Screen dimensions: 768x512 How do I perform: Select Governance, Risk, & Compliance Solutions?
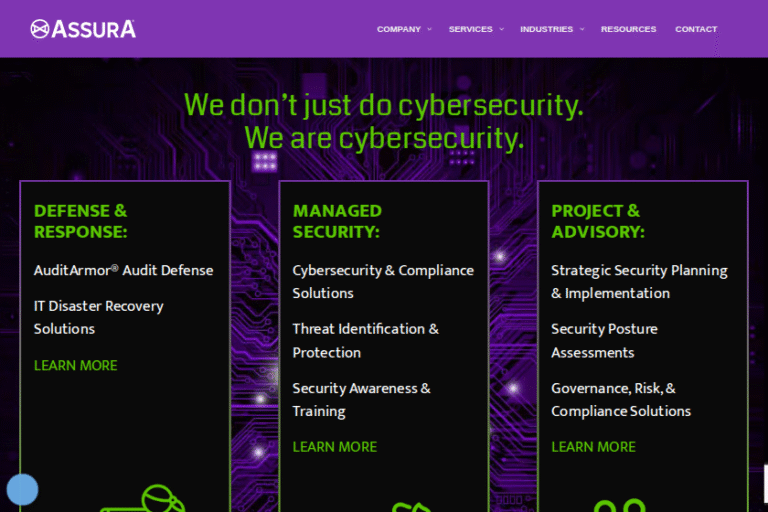[x=620, y=399]
